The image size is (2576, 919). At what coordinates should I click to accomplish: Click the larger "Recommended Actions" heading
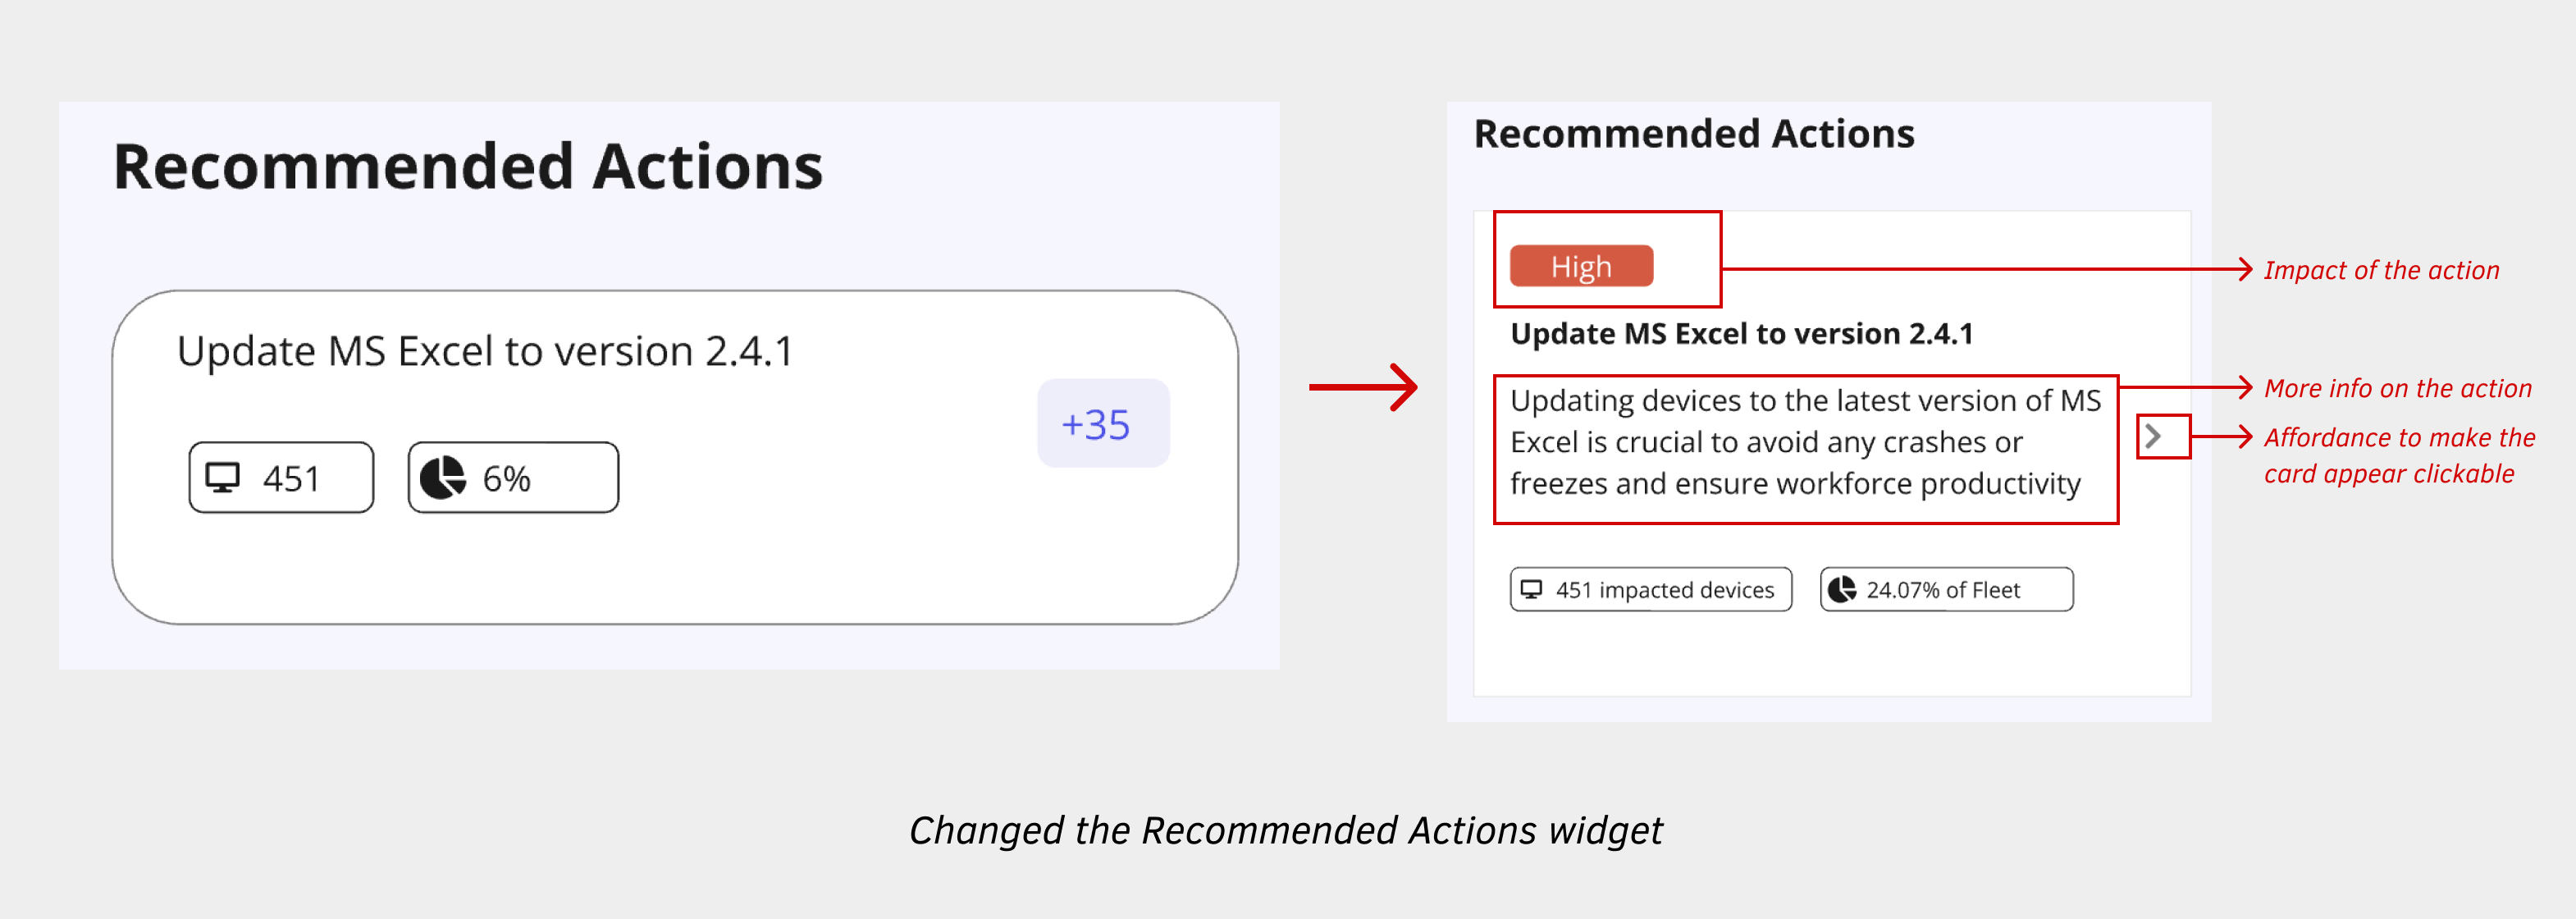(468, 166)
